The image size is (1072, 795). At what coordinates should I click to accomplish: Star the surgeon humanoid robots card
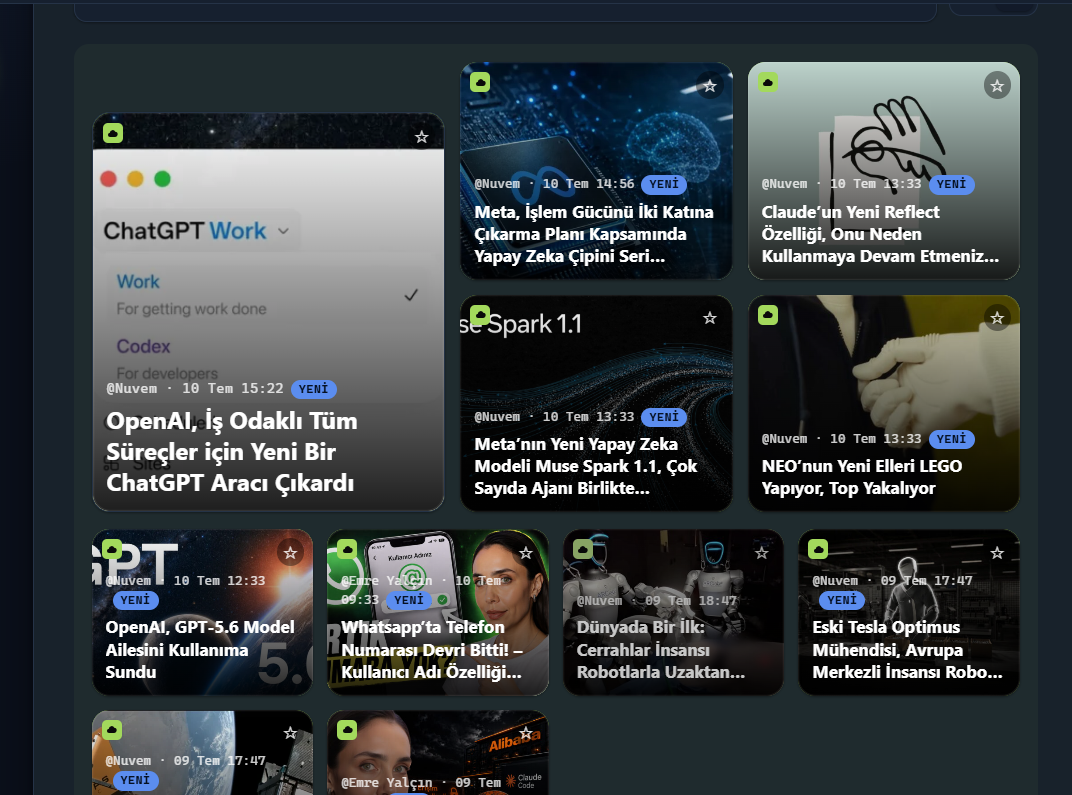(x=762, y=553)
